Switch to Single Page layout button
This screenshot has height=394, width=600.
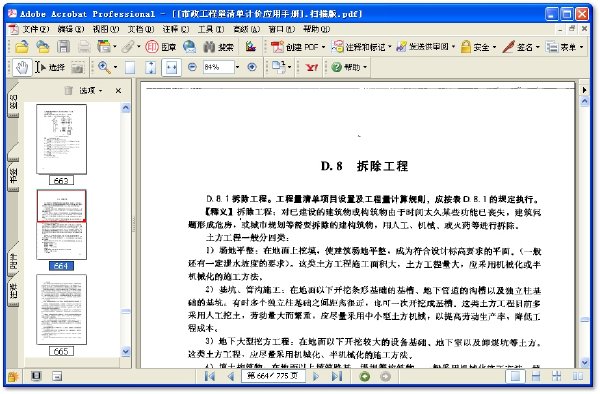(x=515, y=376)
